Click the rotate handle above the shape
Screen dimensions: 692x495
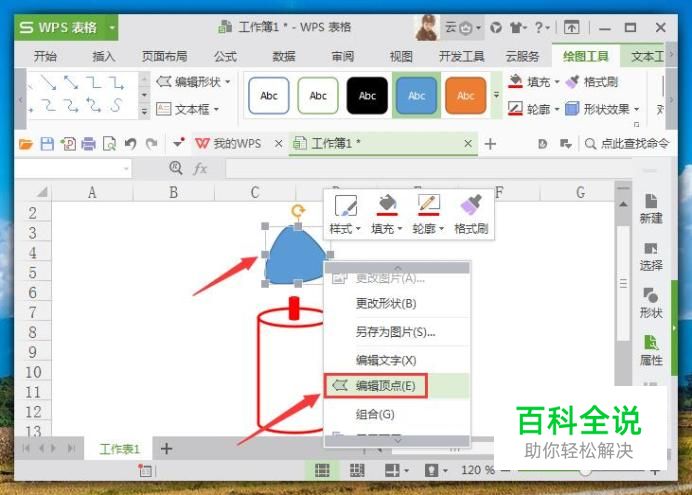click(298, 211)
